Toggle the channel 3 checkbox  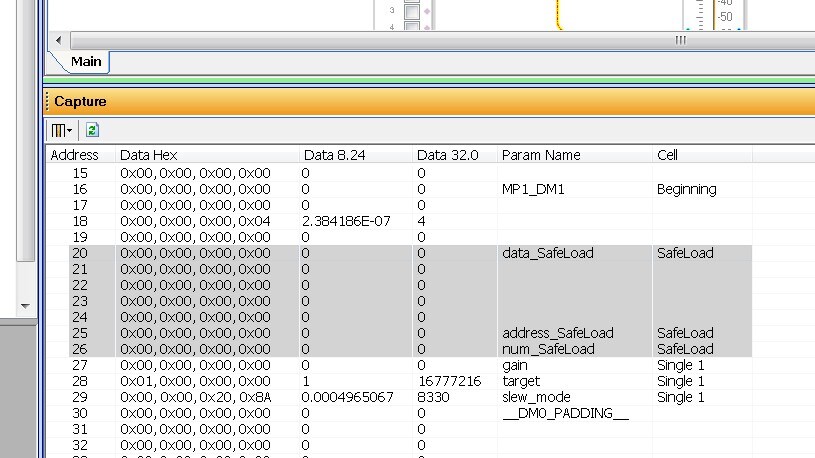[412, 11]
